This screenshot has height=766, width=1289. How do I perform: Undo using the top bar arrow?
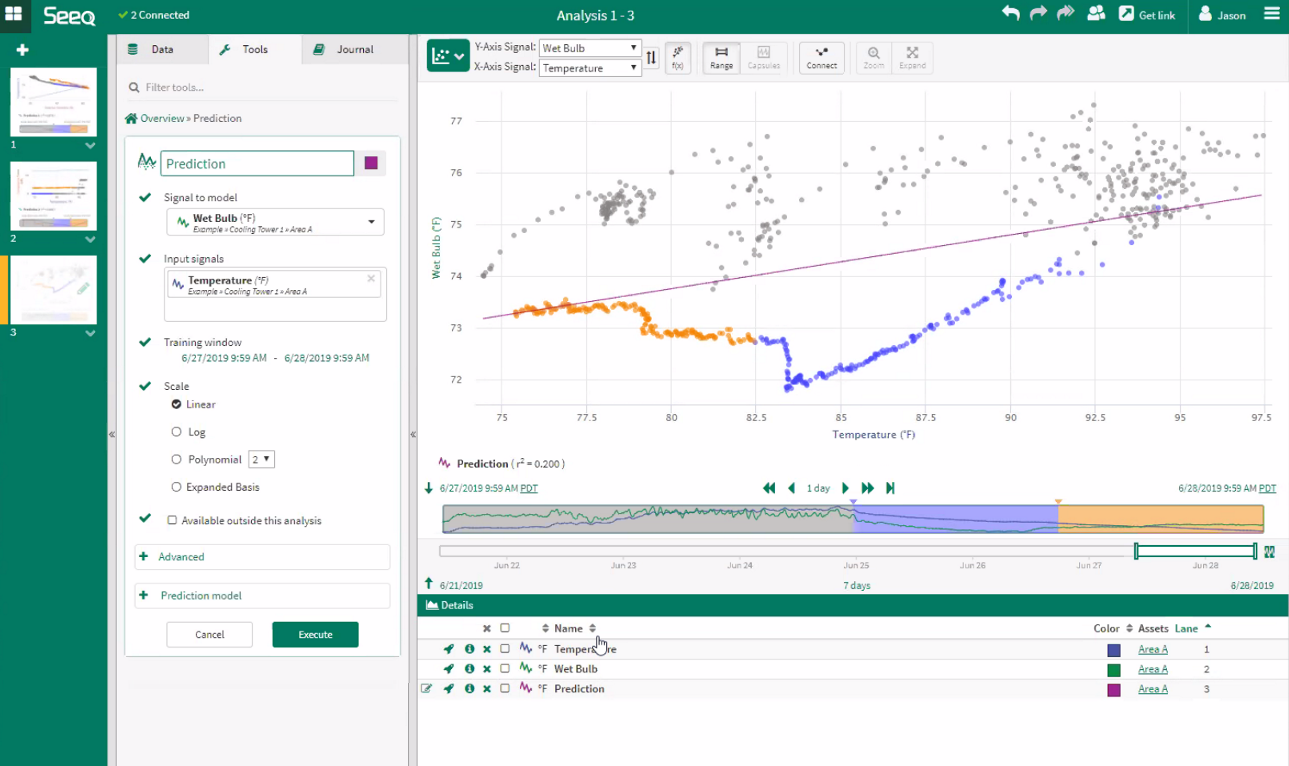[x=1011, y=14]
